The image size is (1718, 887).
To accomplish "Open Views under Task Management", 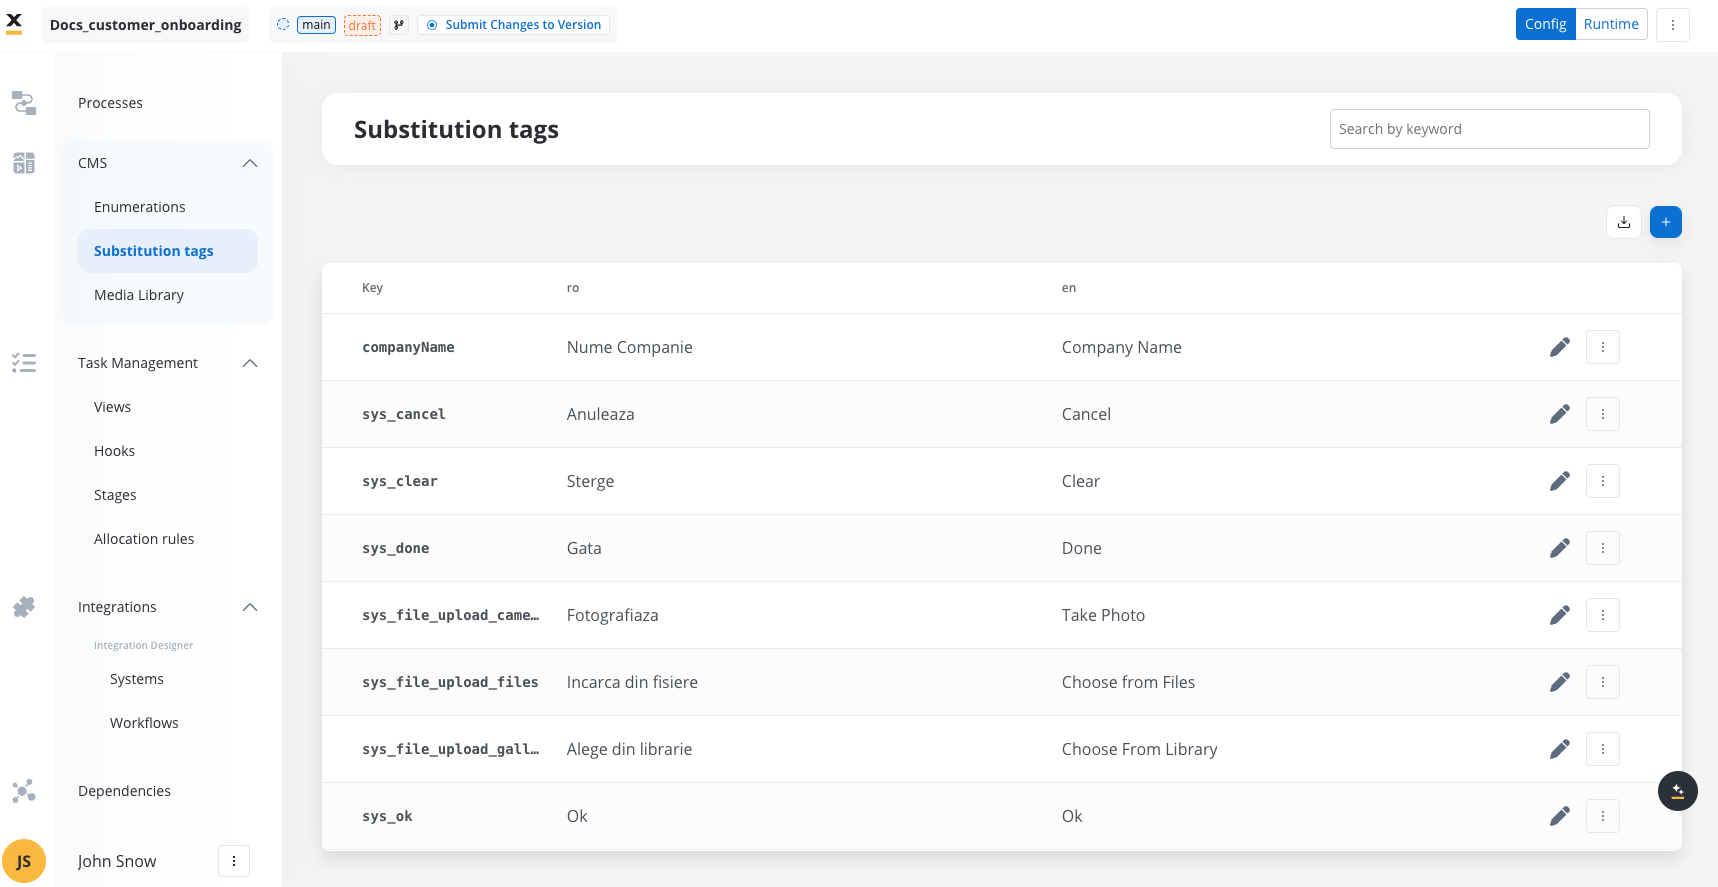I will 113,407.
